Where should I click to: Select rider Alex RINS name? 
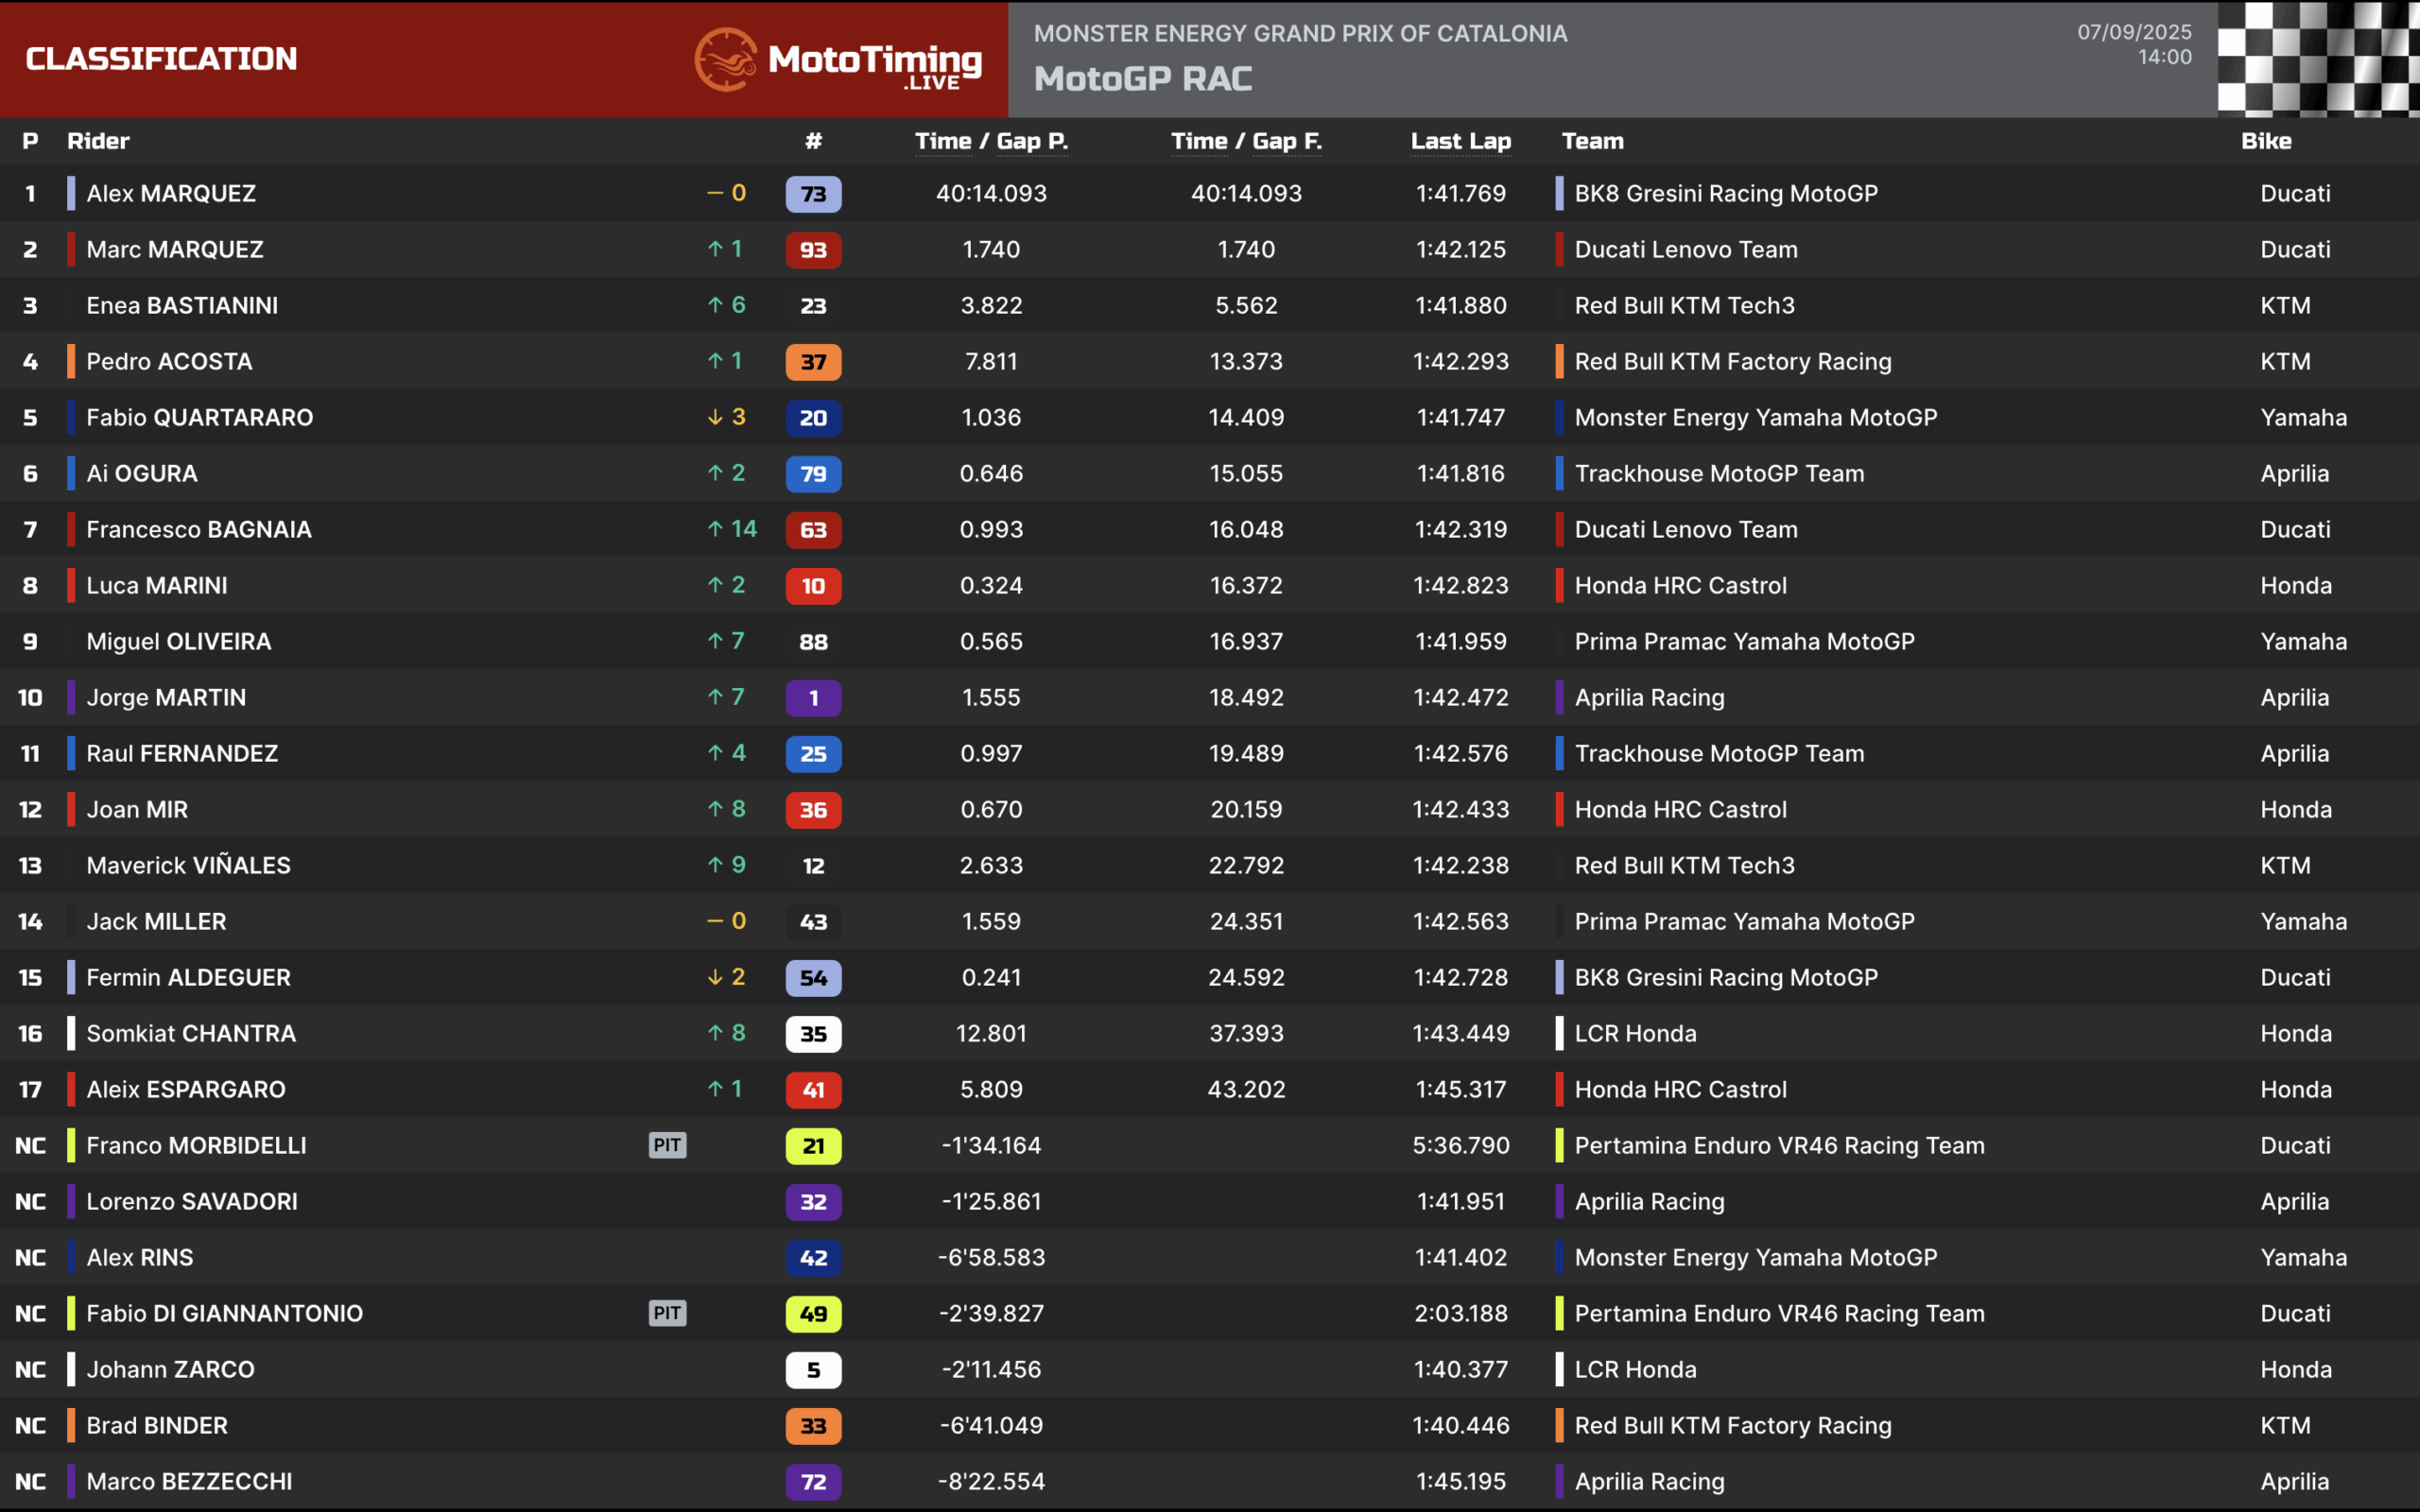click(x=140, y=1257)
